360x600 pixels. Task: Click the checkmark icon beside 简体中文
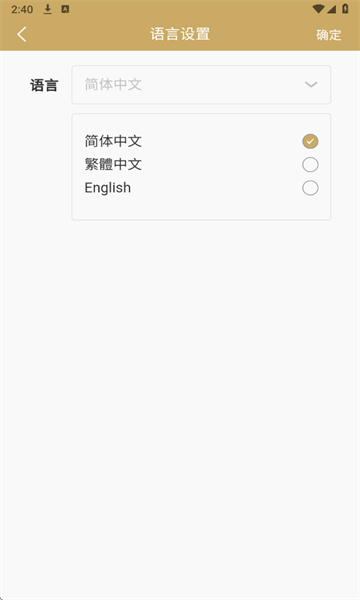coord(310,141)
